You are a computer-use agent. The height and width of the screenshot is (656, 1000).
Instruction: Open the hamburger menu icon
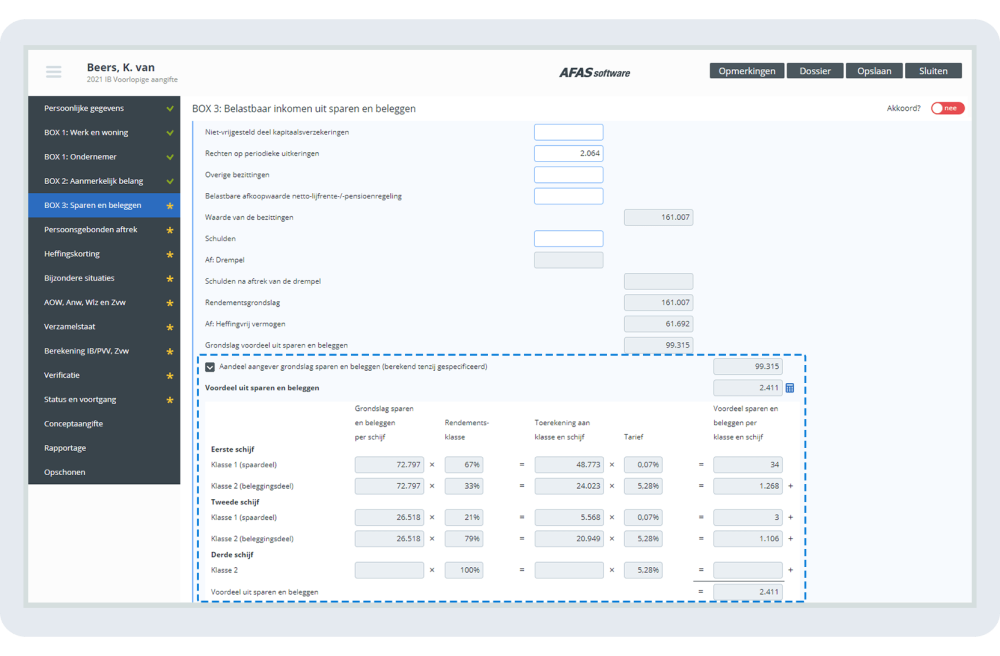(54, 71)
